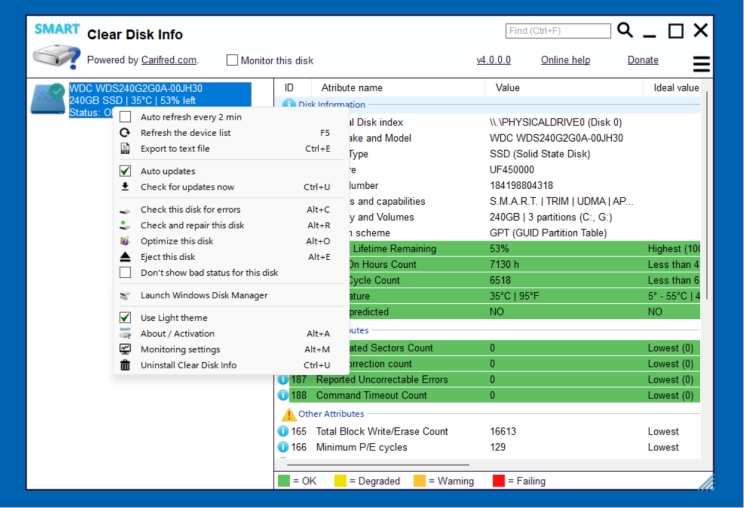Click the yellow Degraded legend swatch
This screenshot has height=508, width=744.
(340, 481)
